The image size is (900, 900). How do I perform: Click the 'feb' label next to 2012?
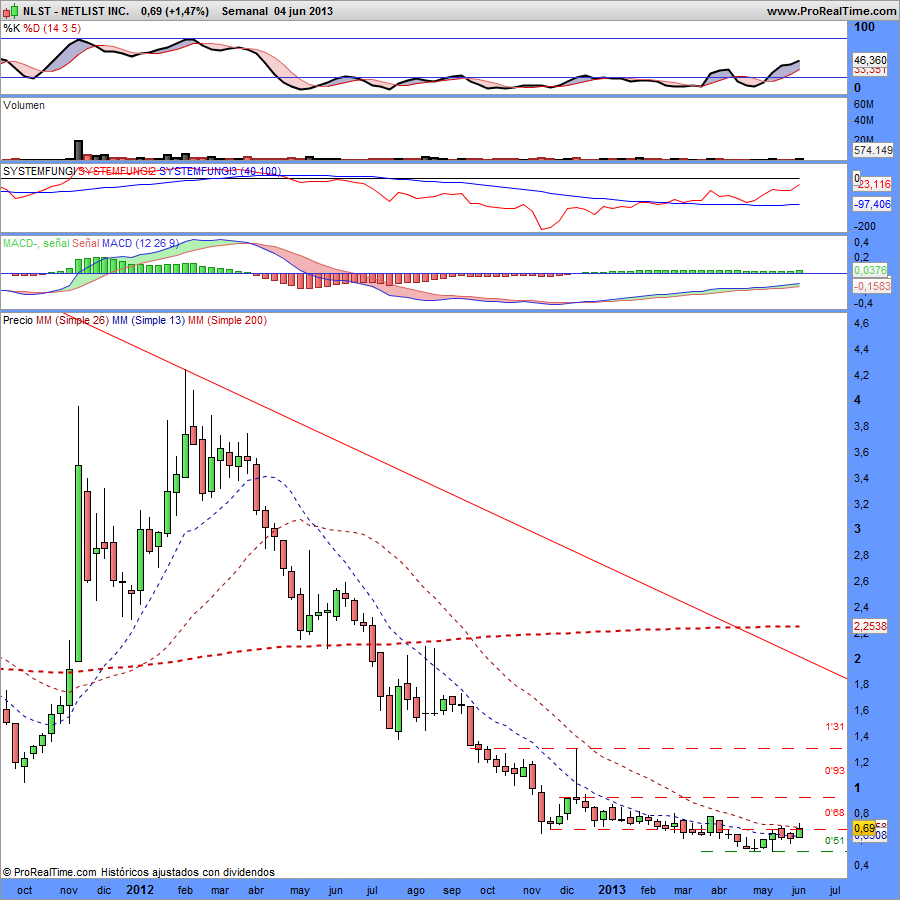(185, 890)
